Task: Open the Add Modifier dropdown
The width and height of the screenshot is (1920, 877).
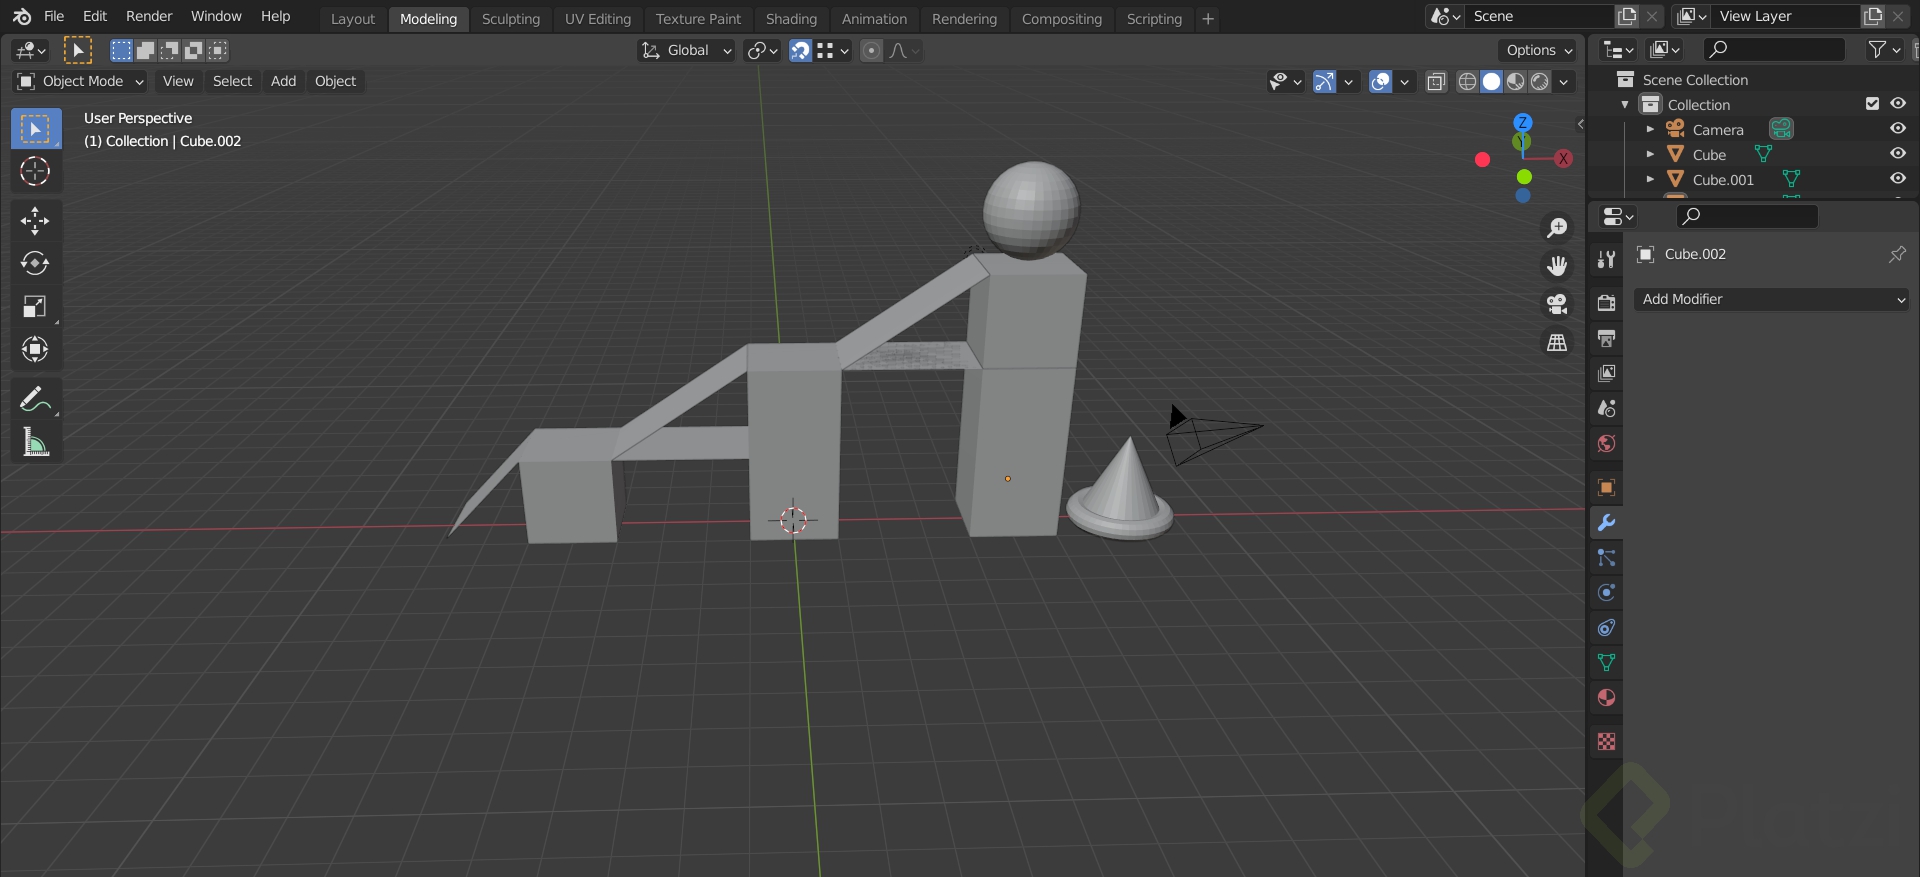Action: click(1771, 299)
